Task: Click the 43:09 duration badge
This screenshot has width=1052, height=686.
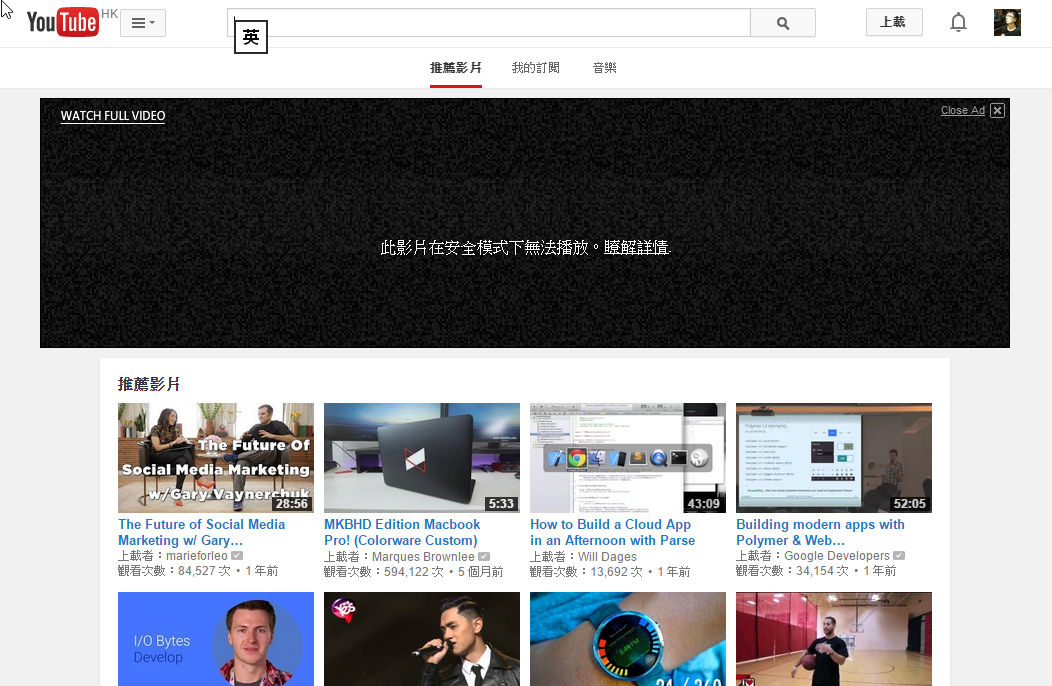Action: click(704, 503)
